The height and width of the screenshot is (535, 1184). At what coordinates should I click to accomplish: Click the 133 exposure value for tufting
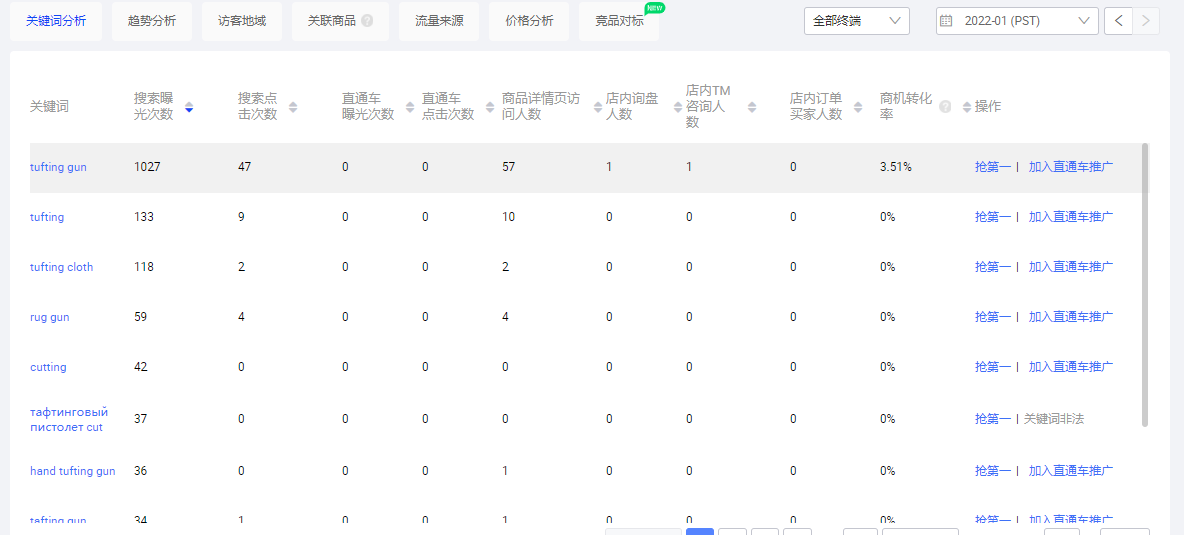143,217
